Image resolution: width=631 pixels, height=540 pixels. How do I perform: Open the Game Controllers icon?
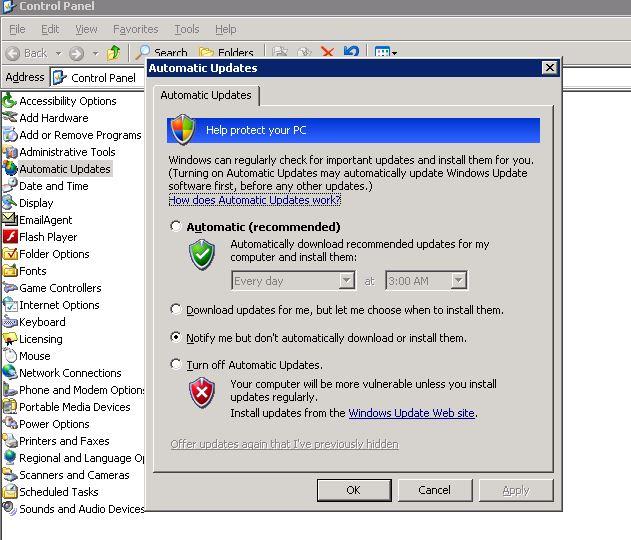[x=9, y=288]
